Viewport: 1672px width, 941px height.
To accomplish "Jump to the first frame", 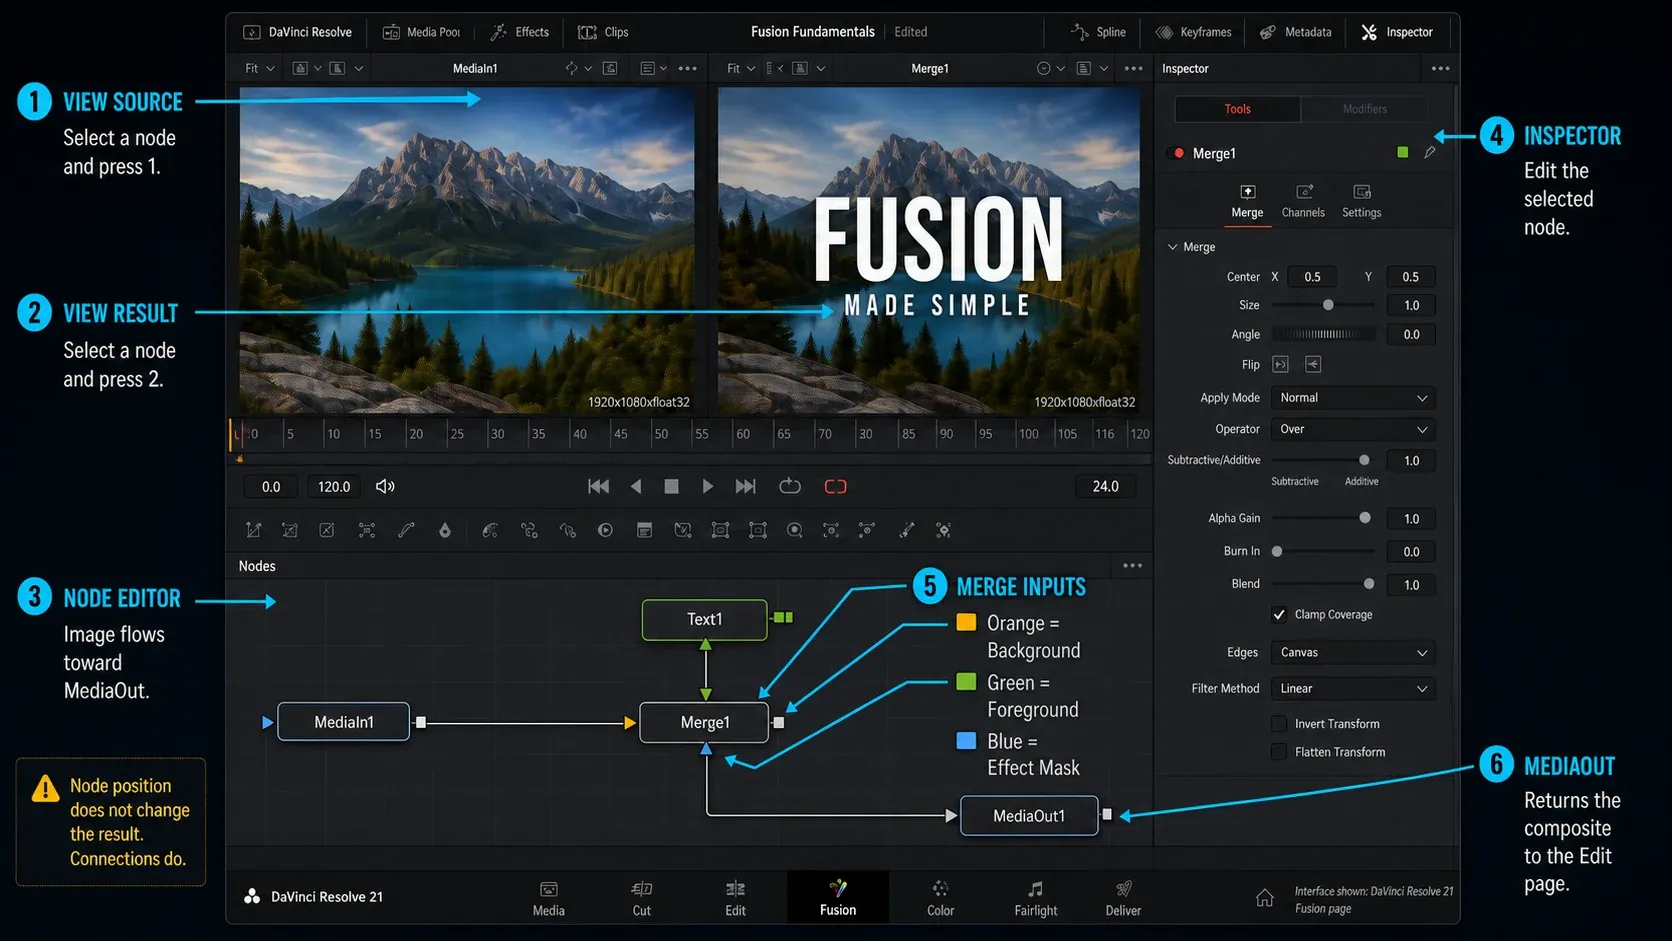I will click(598, 486).
